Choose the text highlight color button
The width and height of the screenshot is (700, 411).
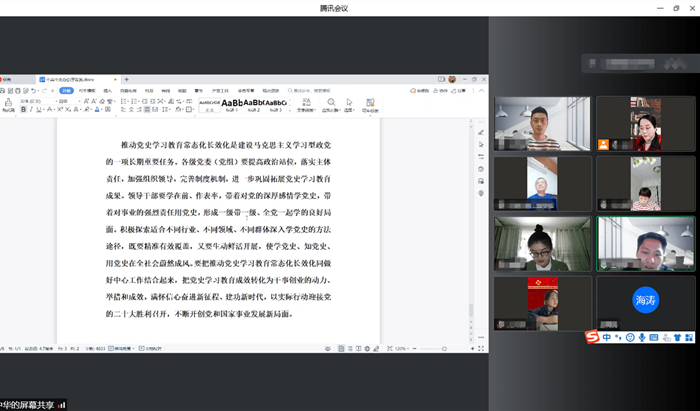(x=87, y=109)
